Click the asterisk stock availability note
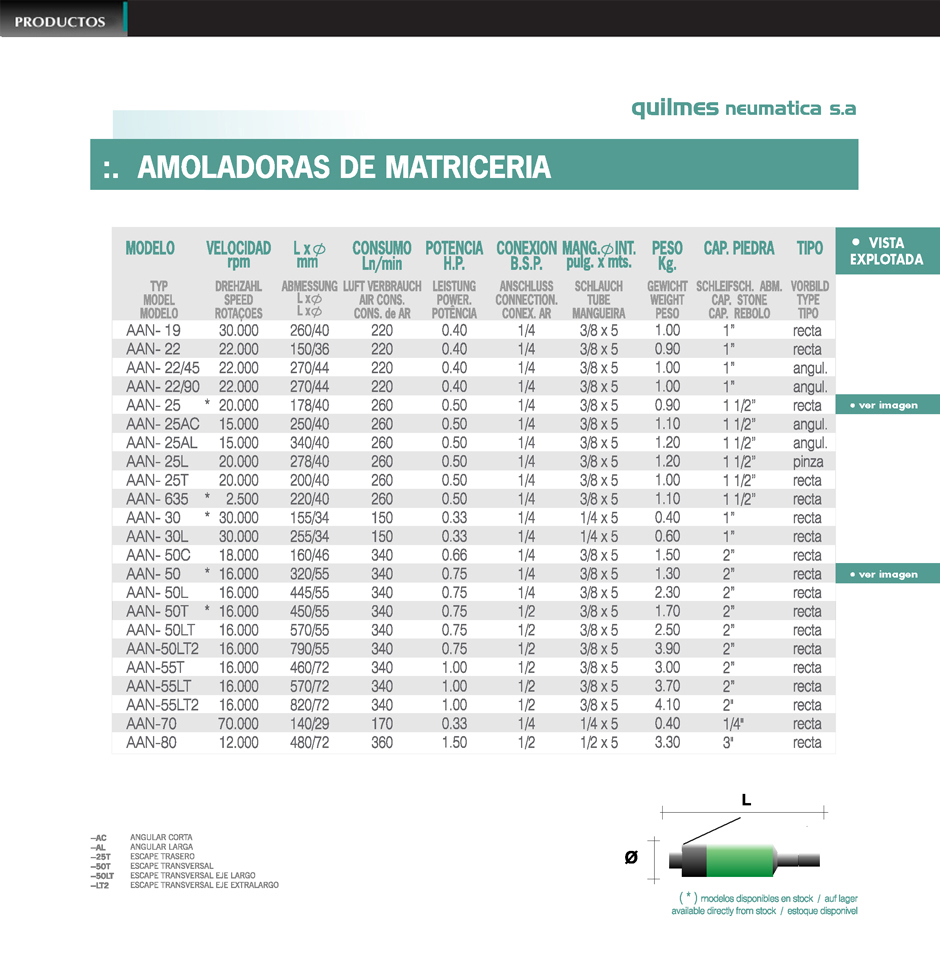The width and height of the screenshot is (940, 960). tap(765, 905)
